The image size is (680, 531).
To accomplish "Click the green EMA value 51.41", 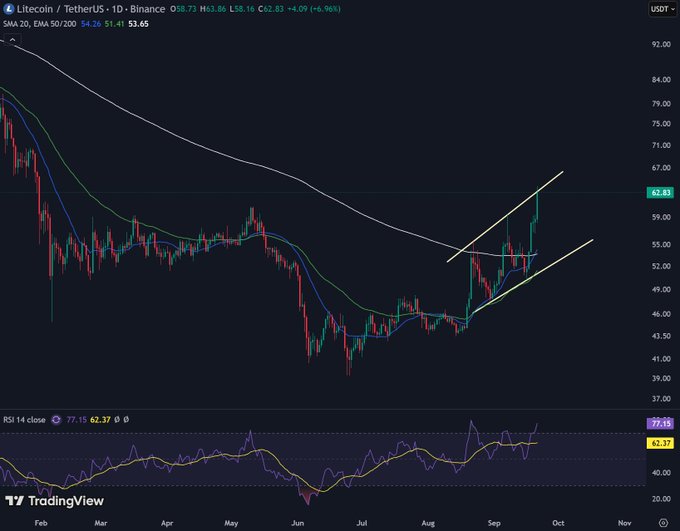I will 114,24.
